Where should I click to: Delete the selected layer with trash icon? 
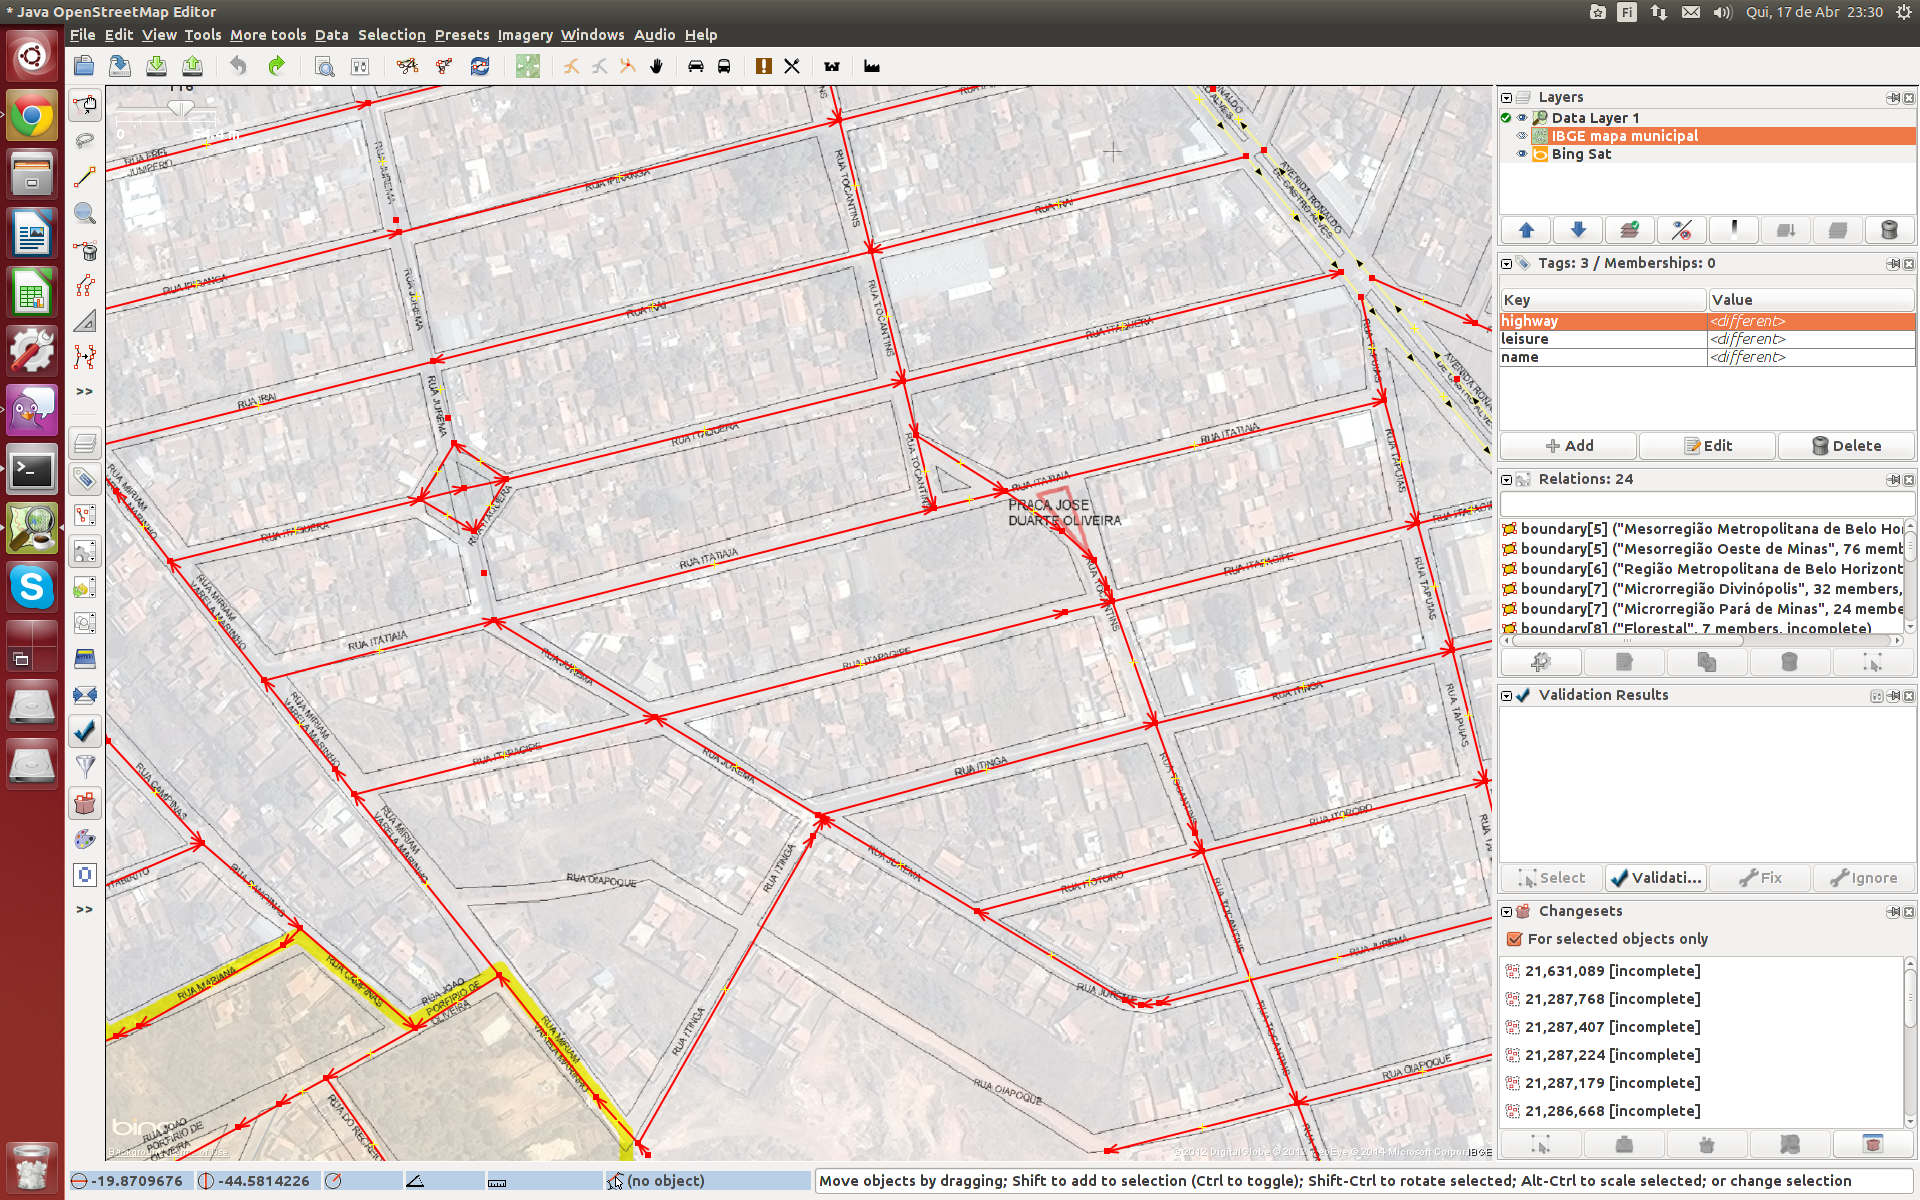1889,230
